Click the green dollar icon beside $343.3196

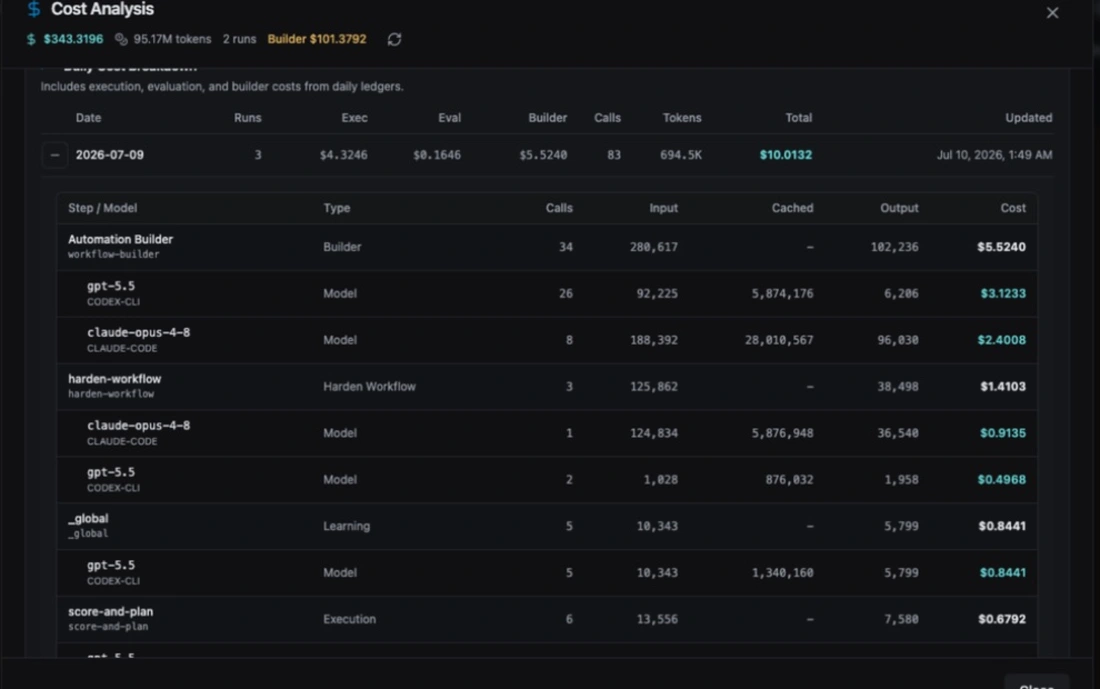[x=31, y=39]
